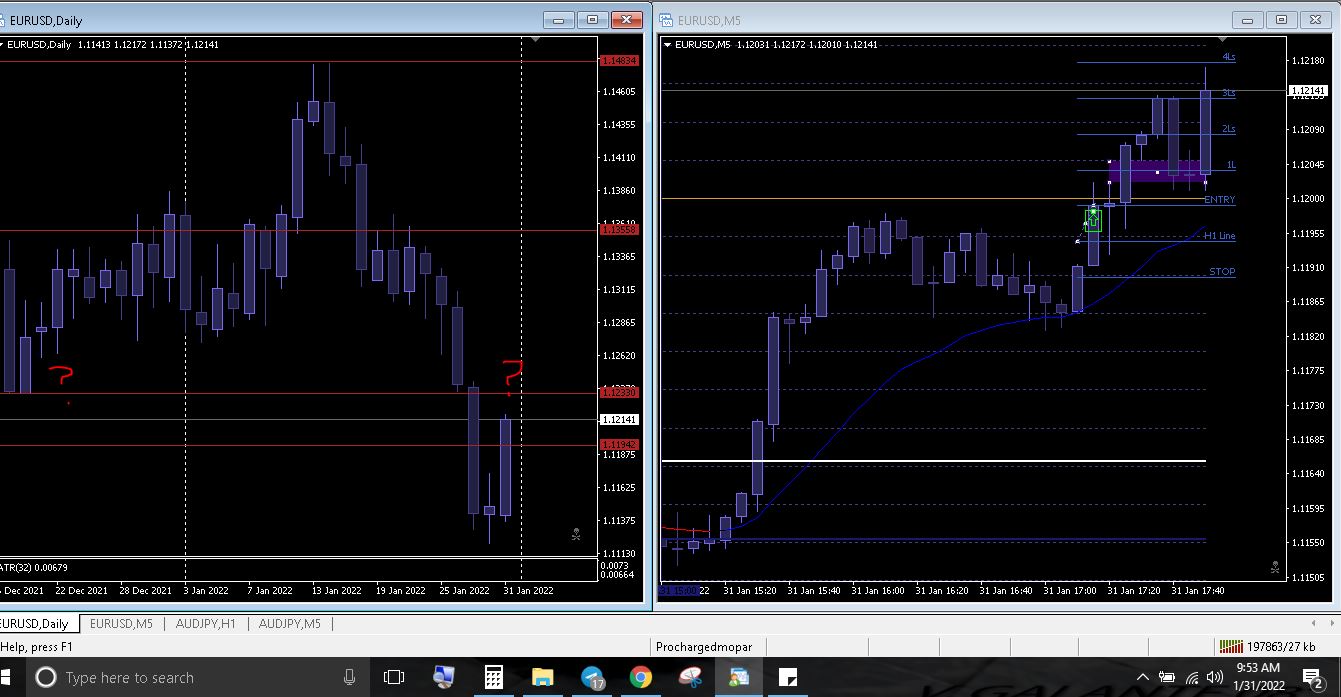Viewport: 1341px width, 697px height.
Task: Click the microphone icon in search box
Action: coord(349,677)
